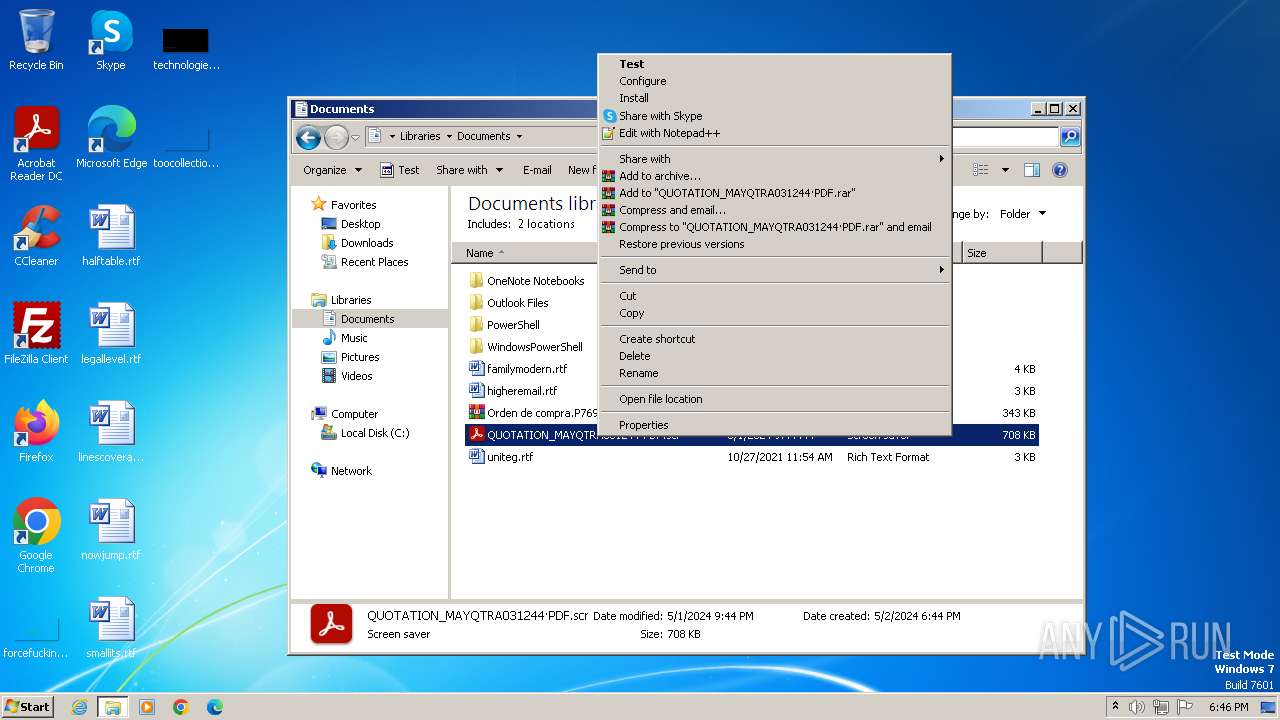Open Microsoft Edge desktop shortcut
Image resolution: width=1280 pixels, height=720 pixels.
click(x=111, y=137)
